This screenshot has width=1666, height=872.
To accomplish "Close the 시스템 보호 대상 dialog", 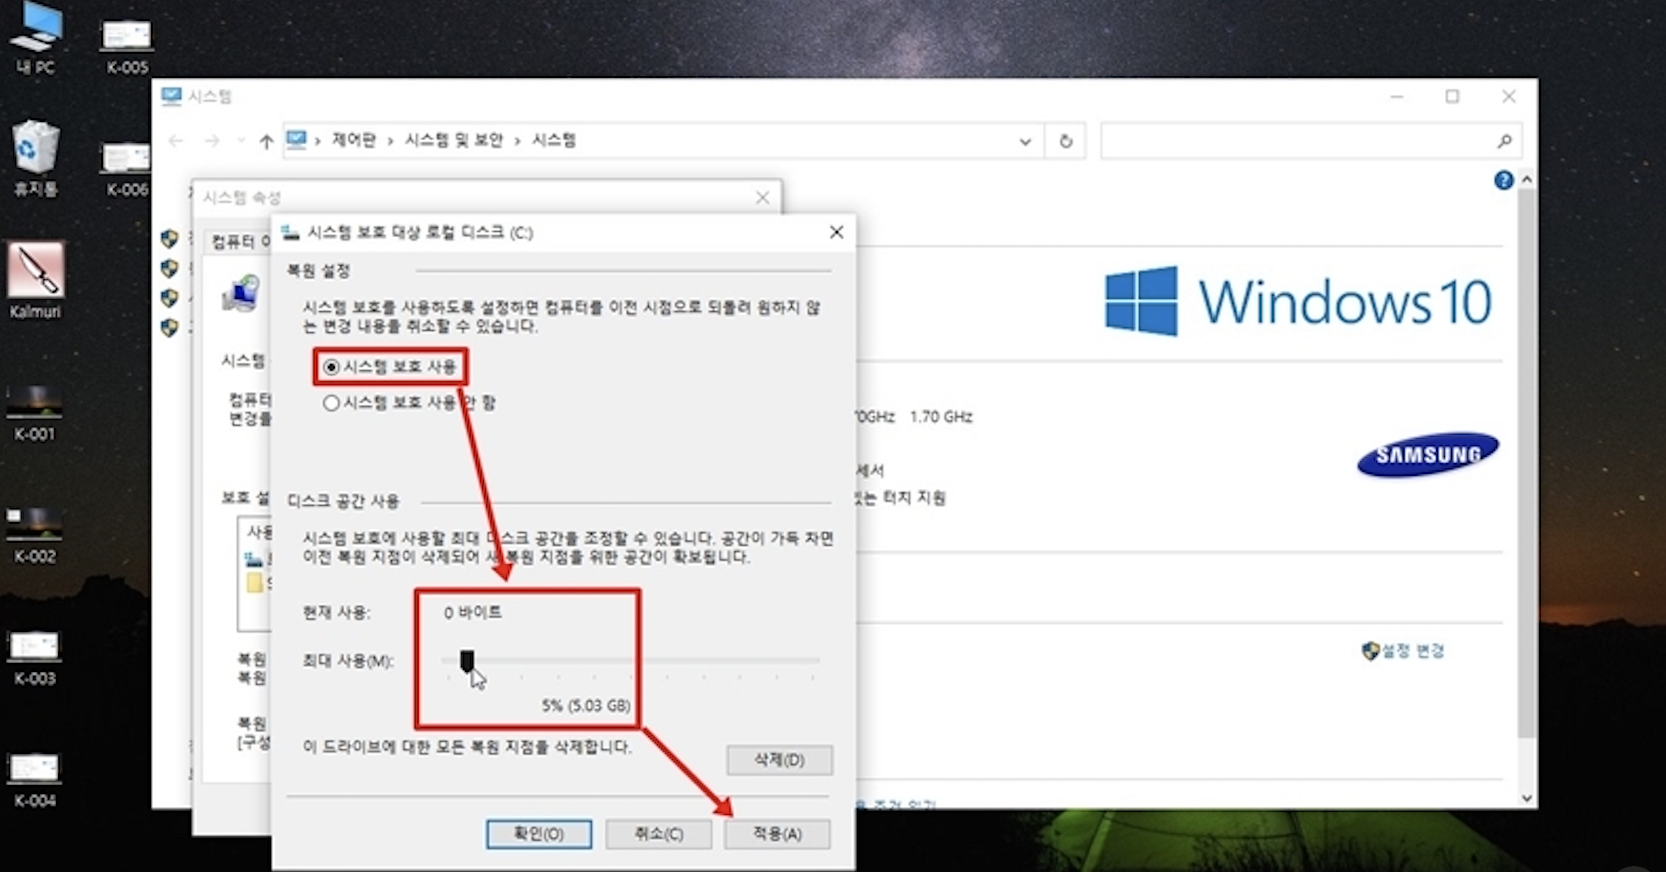I will 837,232.
